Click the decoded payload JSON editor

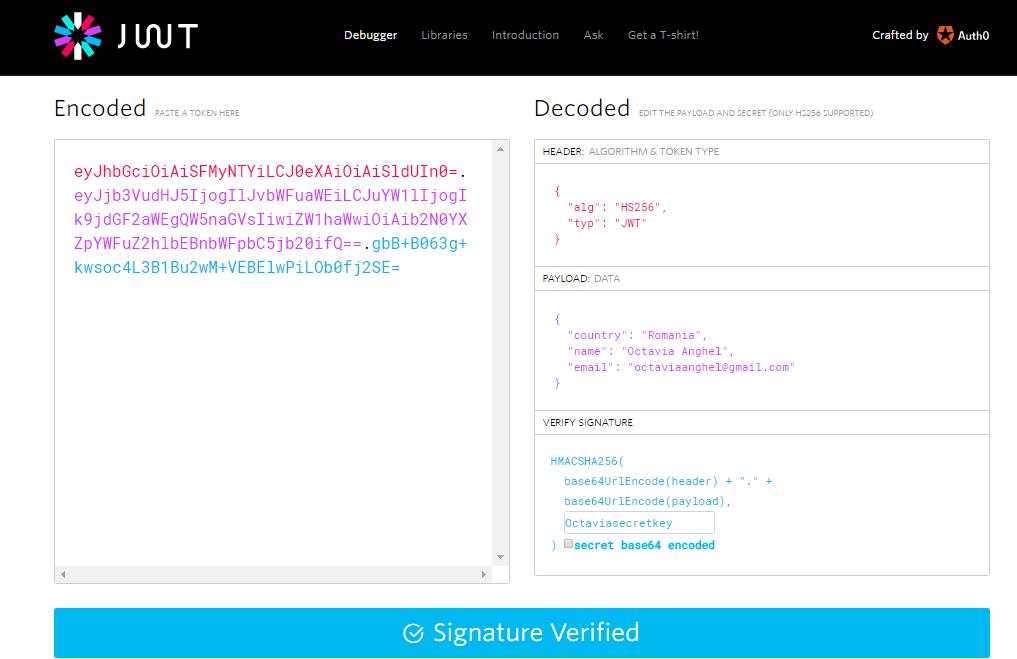click(x=761, y=351)
